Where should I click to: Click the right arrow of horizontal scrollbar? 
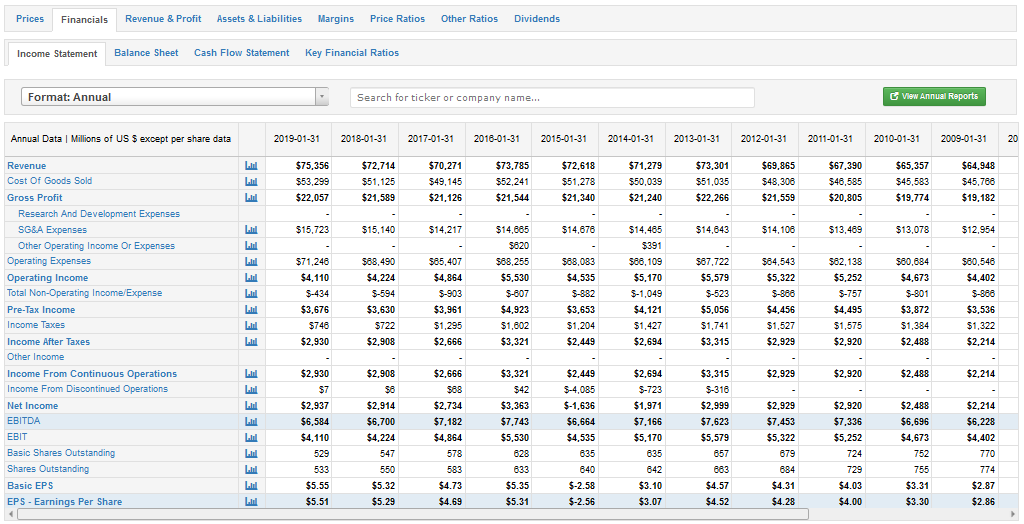click(x=1013, y=515)
